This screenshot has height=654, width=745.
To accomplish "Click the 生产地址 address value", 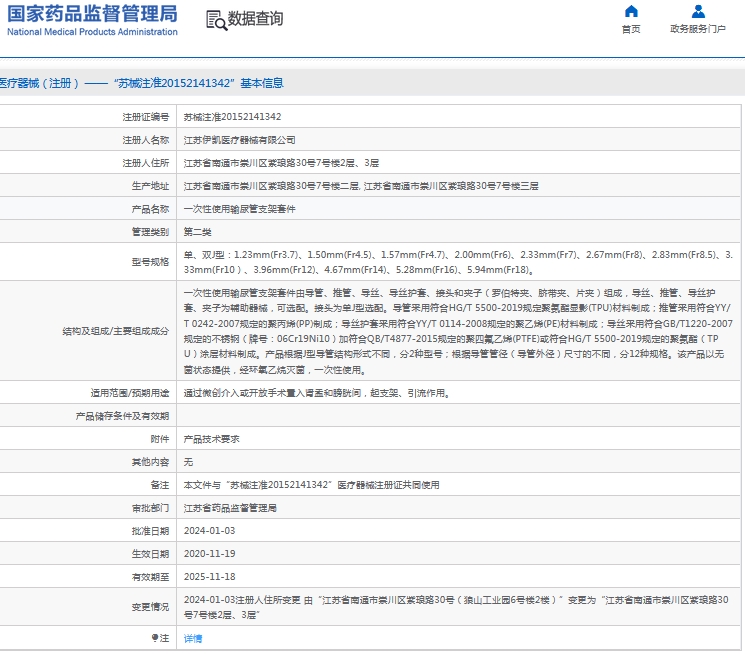I will point(361,186).
